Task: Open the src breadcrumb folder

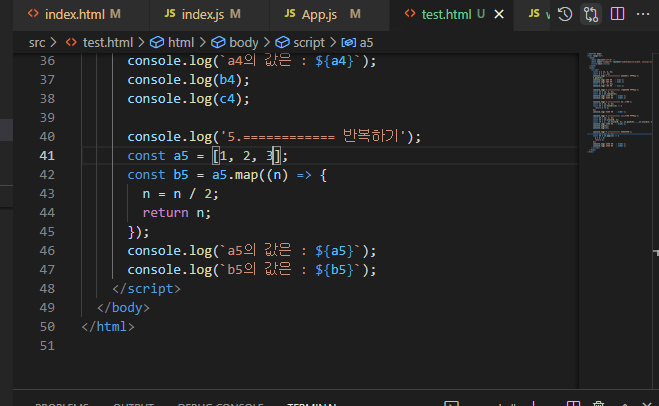Action: pos(37,42)
